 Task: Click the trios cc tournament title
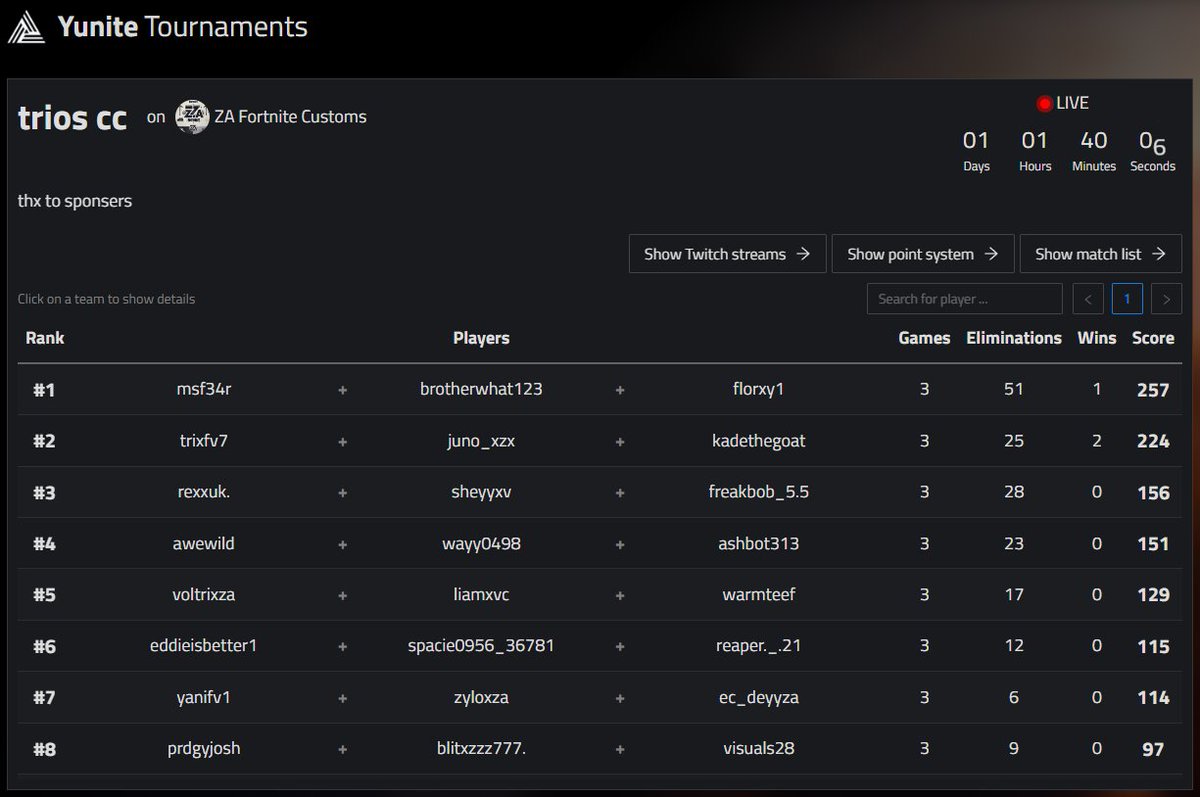(73, 118)
